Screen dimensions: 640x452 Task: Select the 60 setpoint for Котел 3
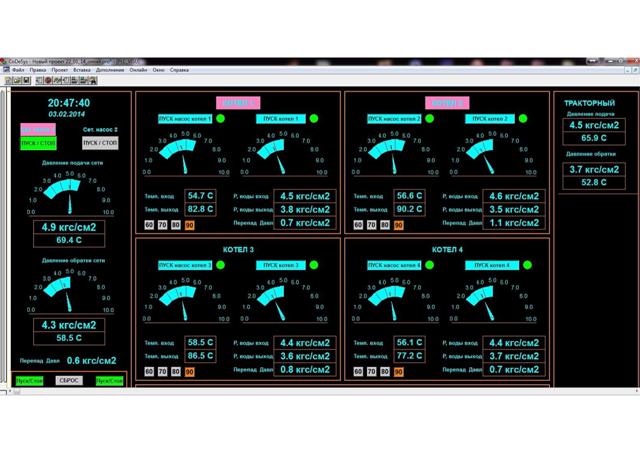coord(149,370)
